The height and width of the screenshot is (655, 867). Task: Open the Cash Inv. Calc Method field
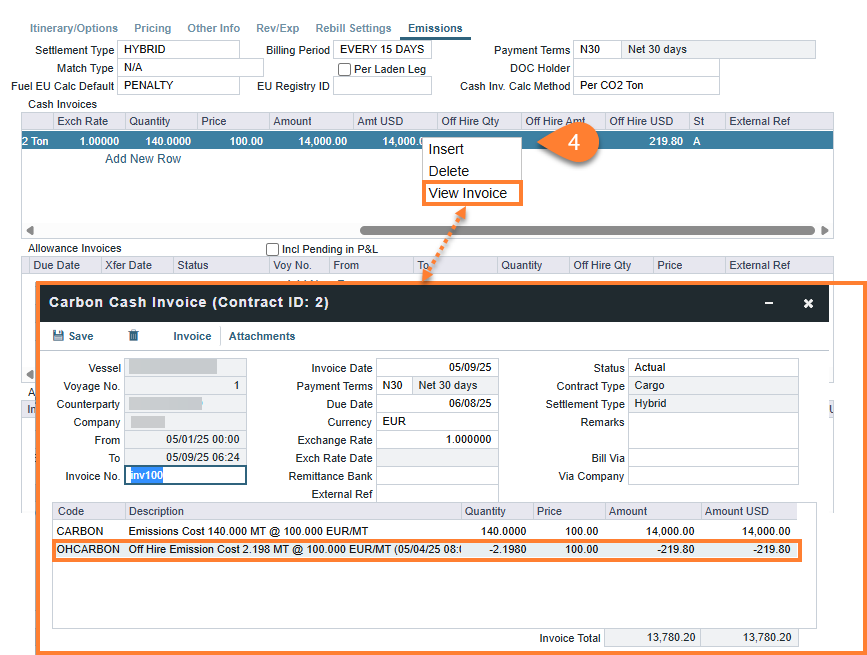point(646,86)
